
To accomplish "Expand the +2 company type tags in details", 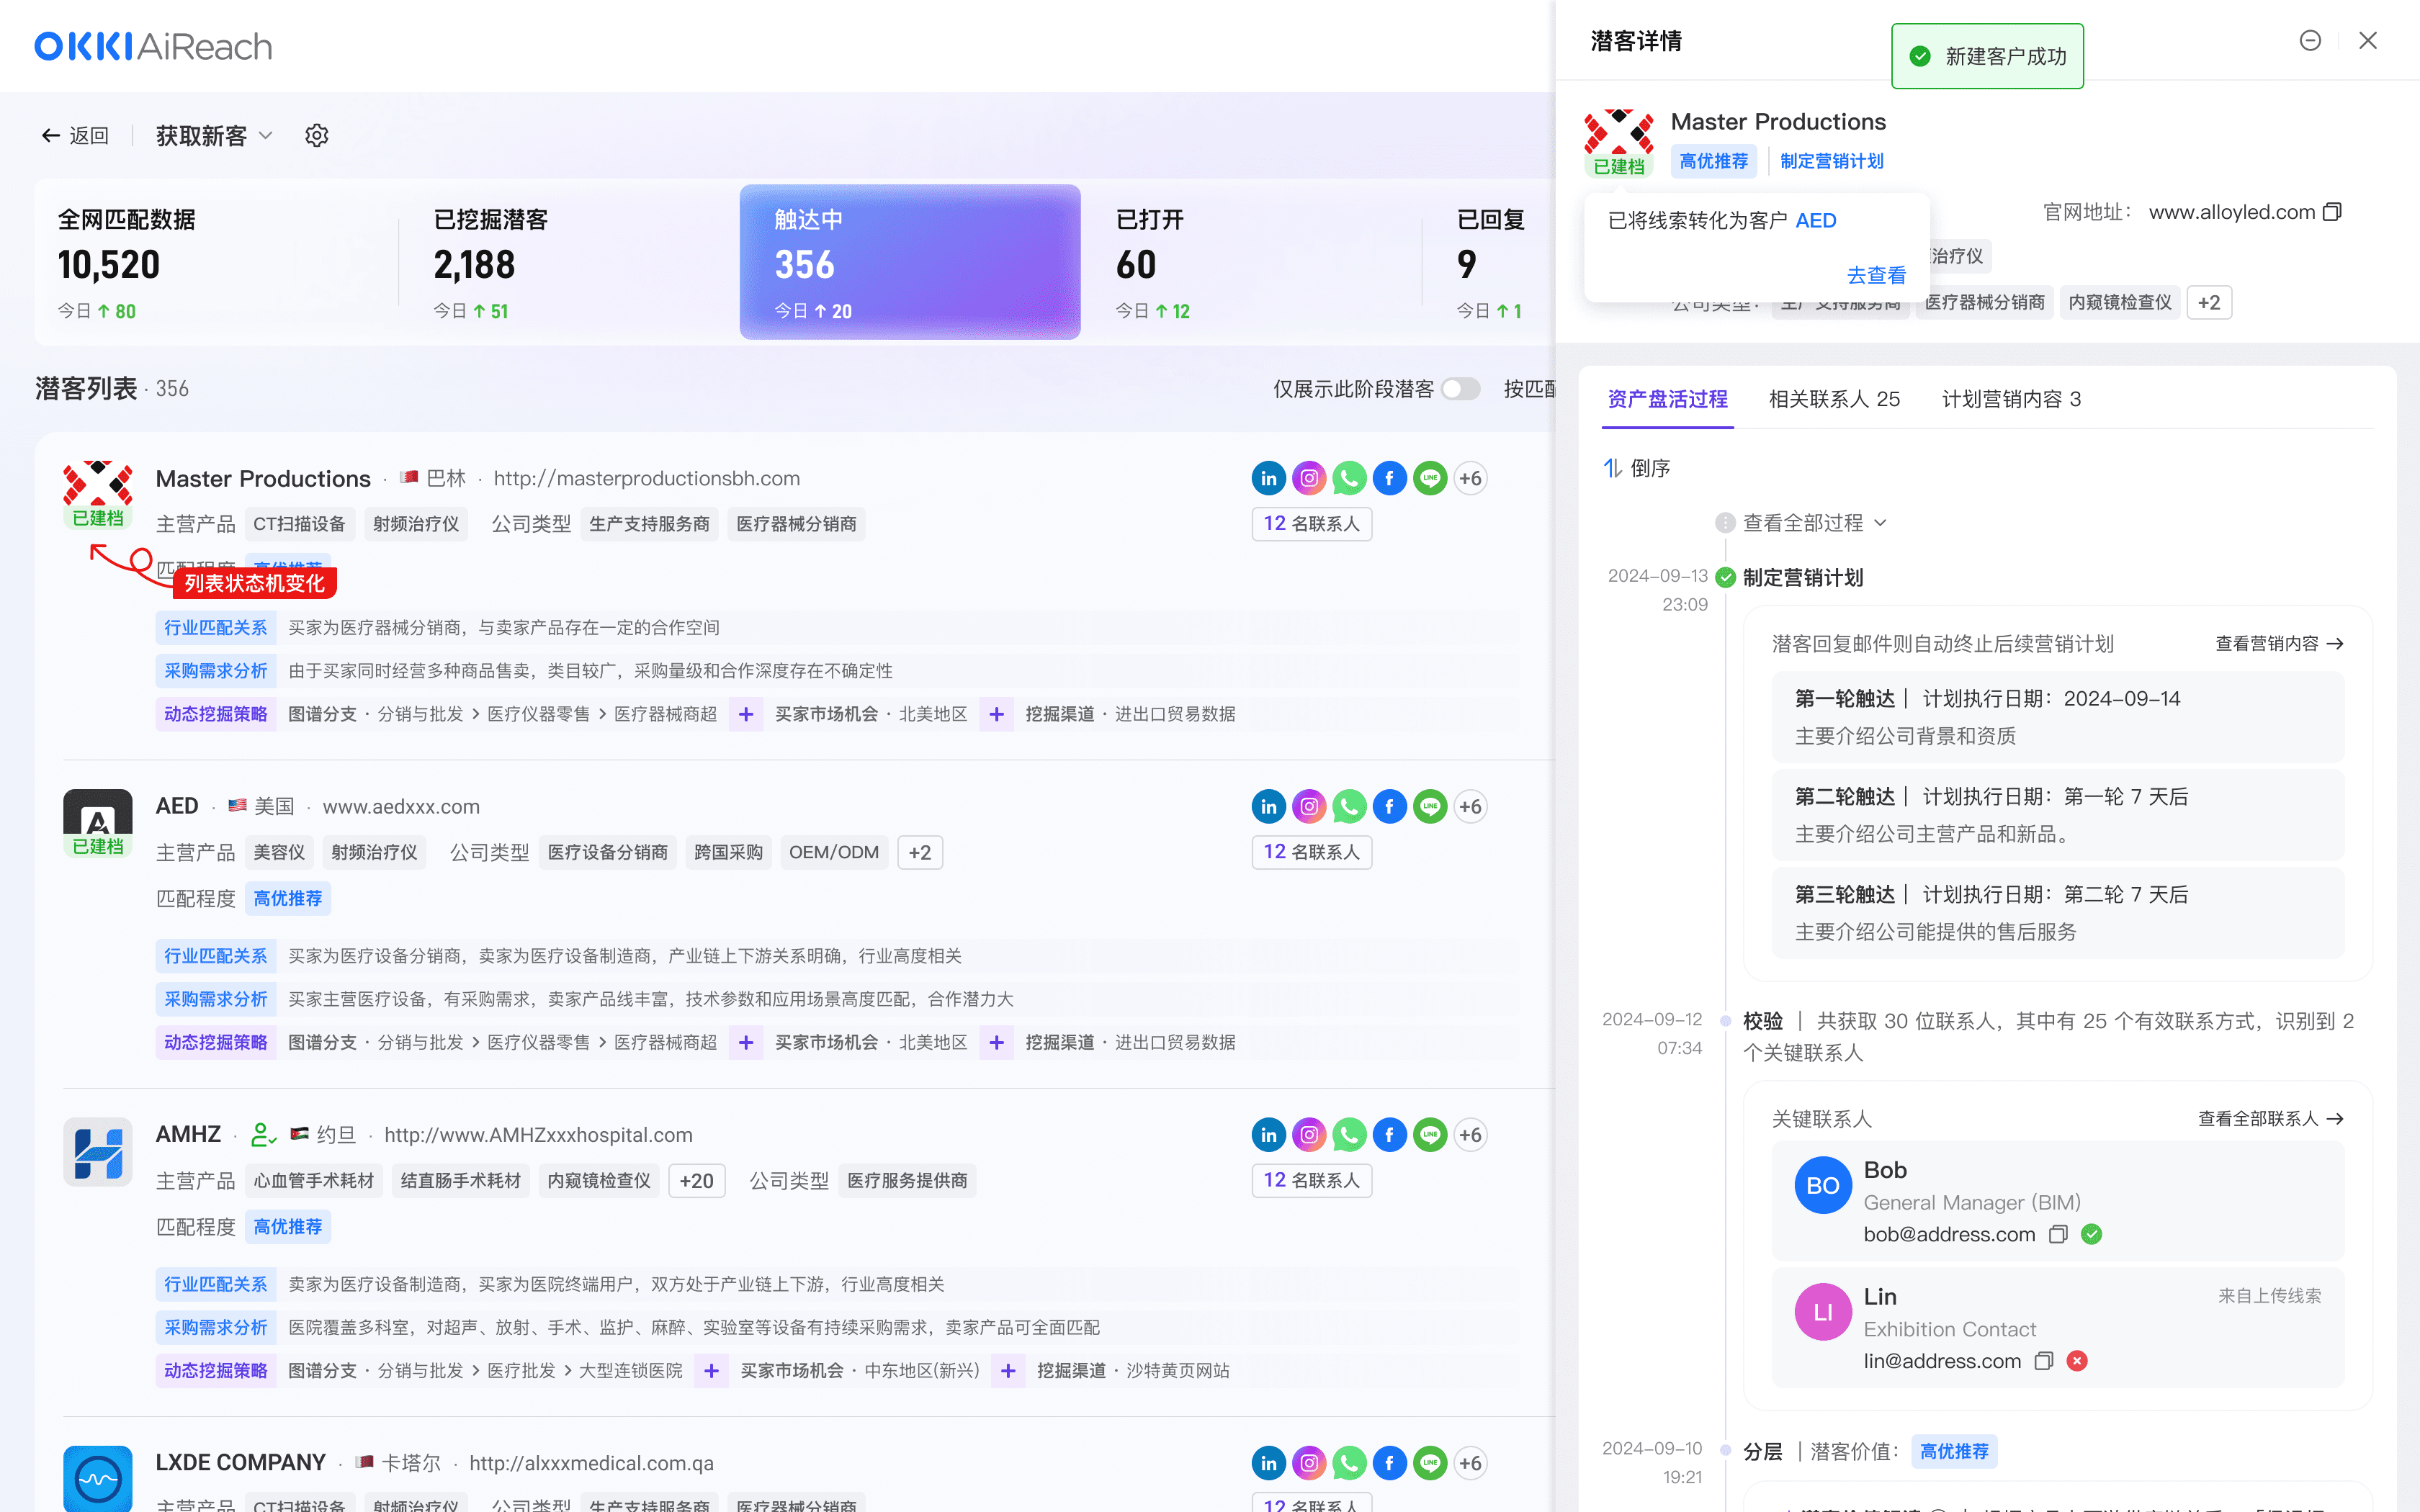I will click(2209, 302).
